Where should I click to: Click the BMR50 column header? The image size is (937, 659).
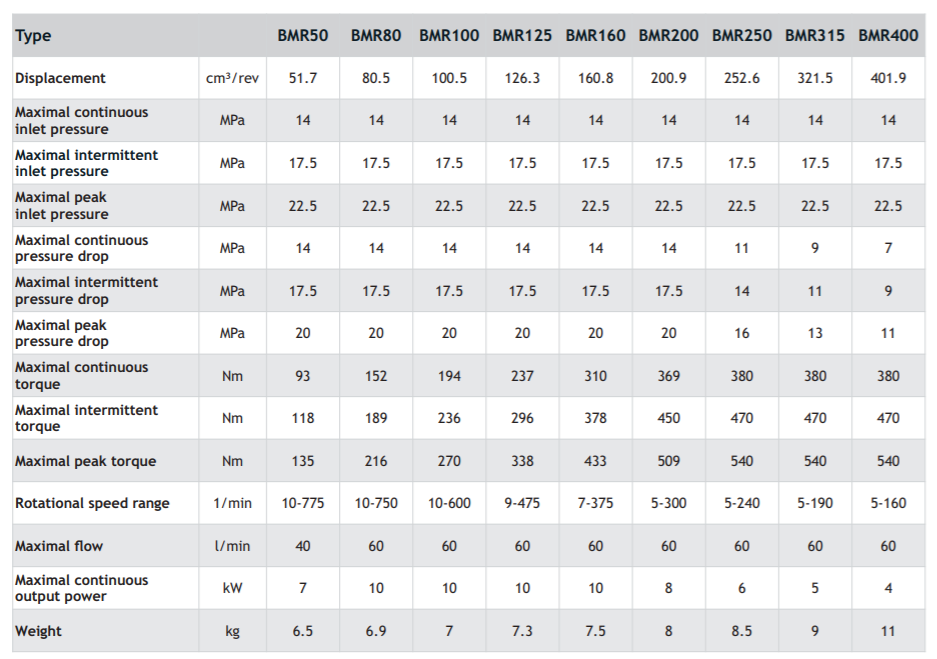302,36
